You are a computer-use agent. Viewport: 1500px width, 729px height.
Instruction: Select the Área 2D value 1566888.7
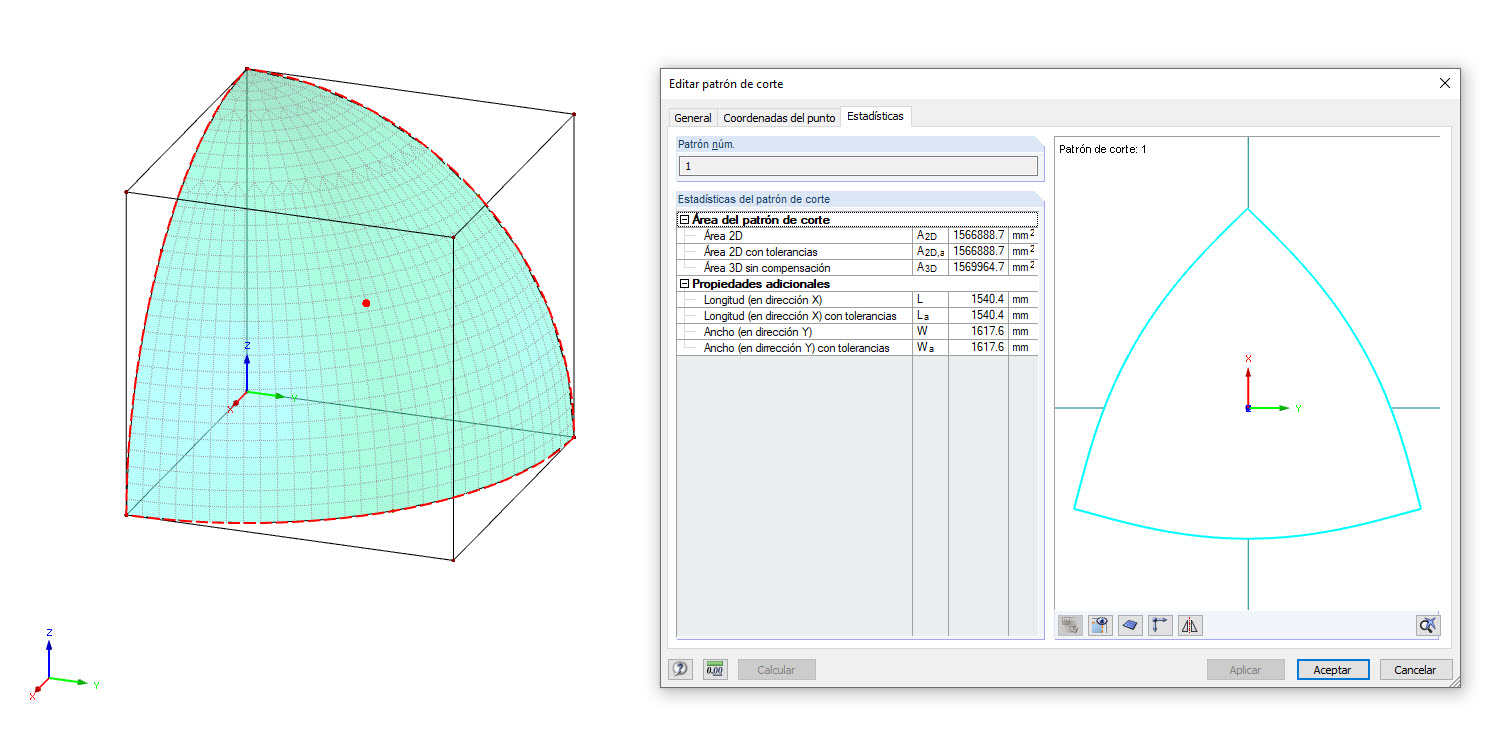pyautogui.click(x=978, y=236)
